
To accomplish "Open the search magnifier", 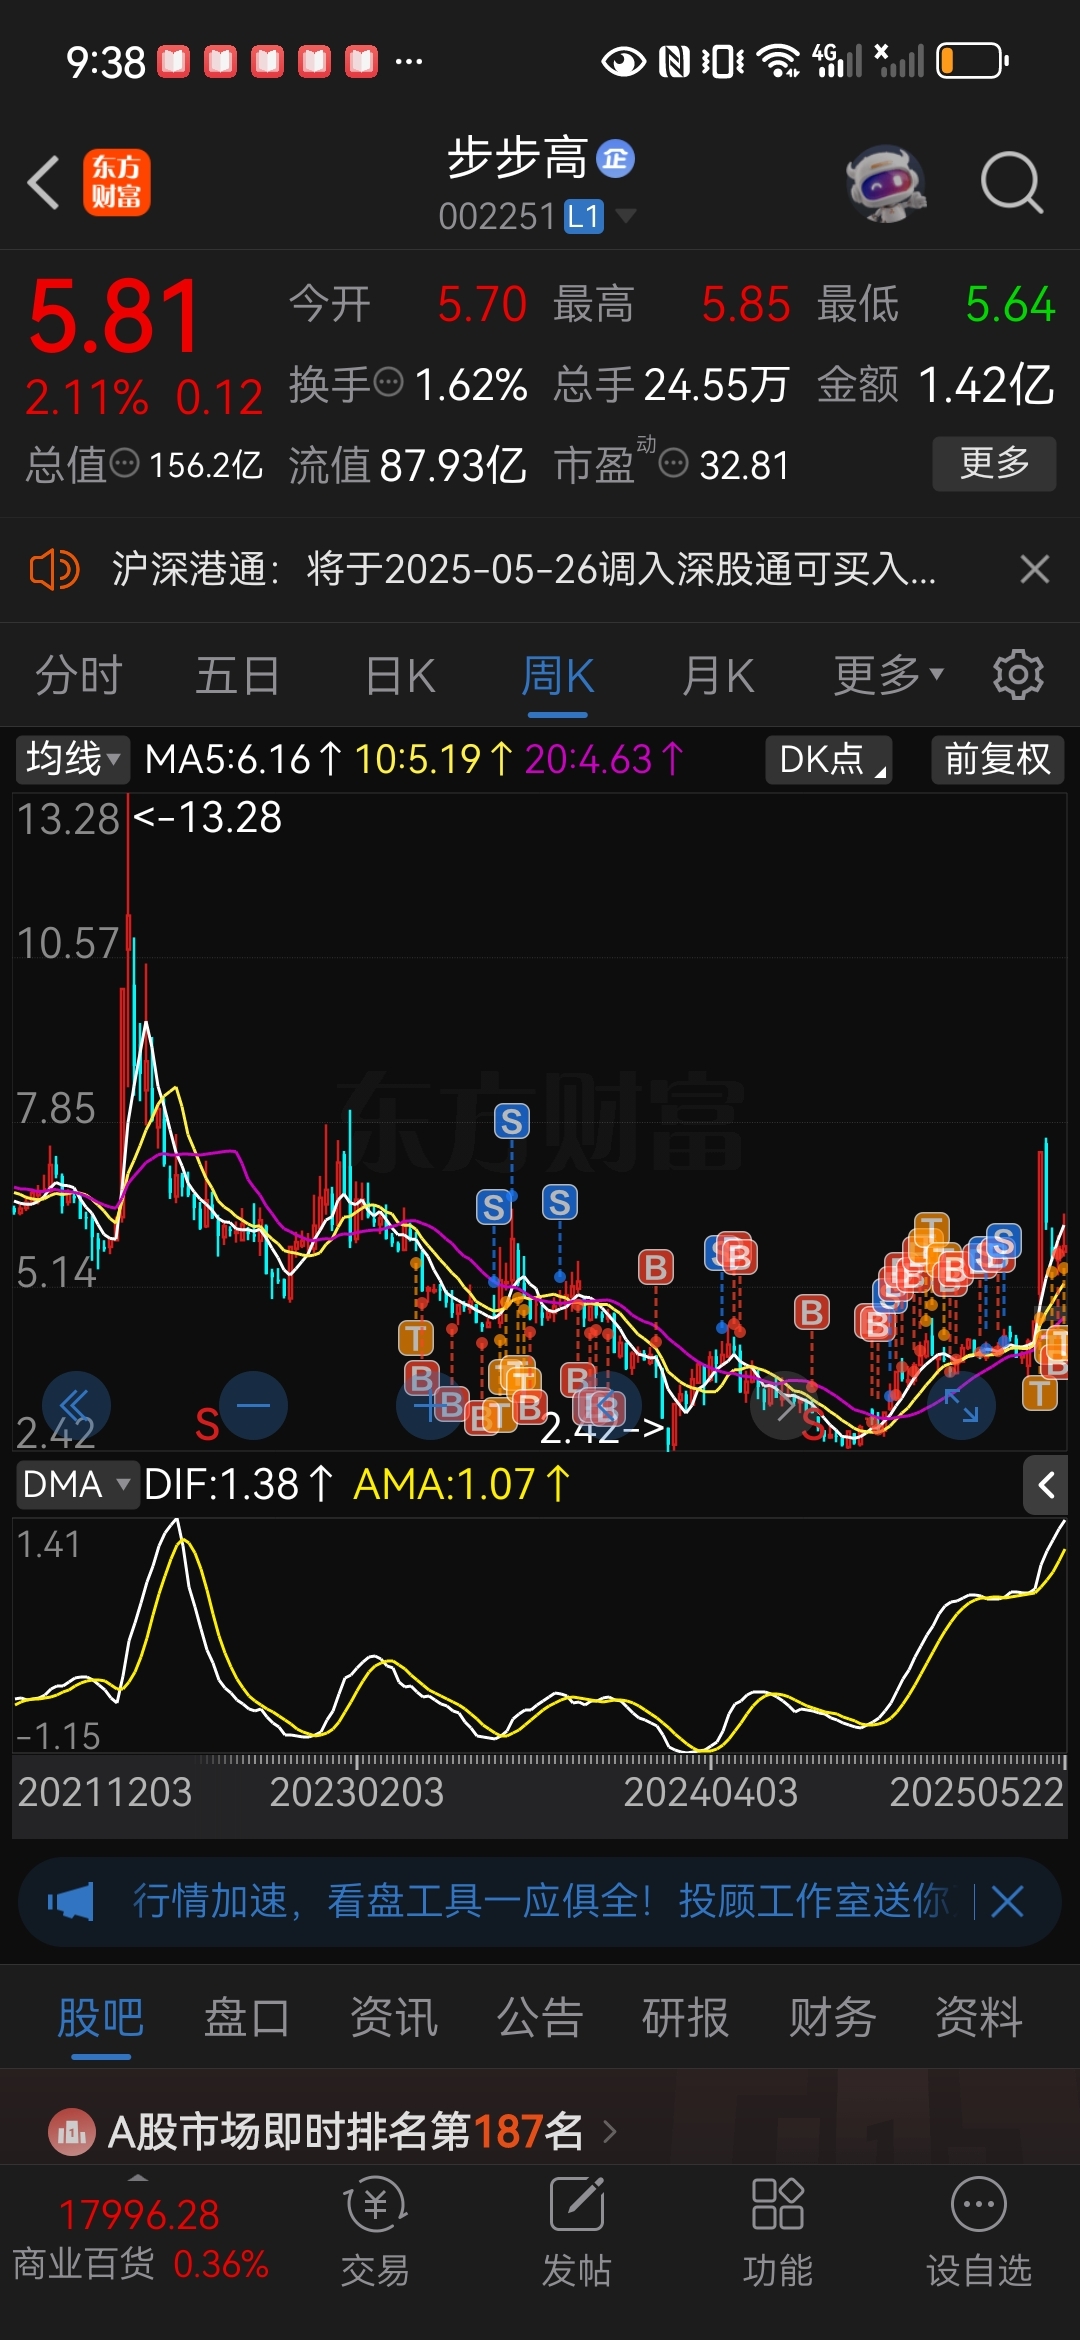I will (1011, 183).
